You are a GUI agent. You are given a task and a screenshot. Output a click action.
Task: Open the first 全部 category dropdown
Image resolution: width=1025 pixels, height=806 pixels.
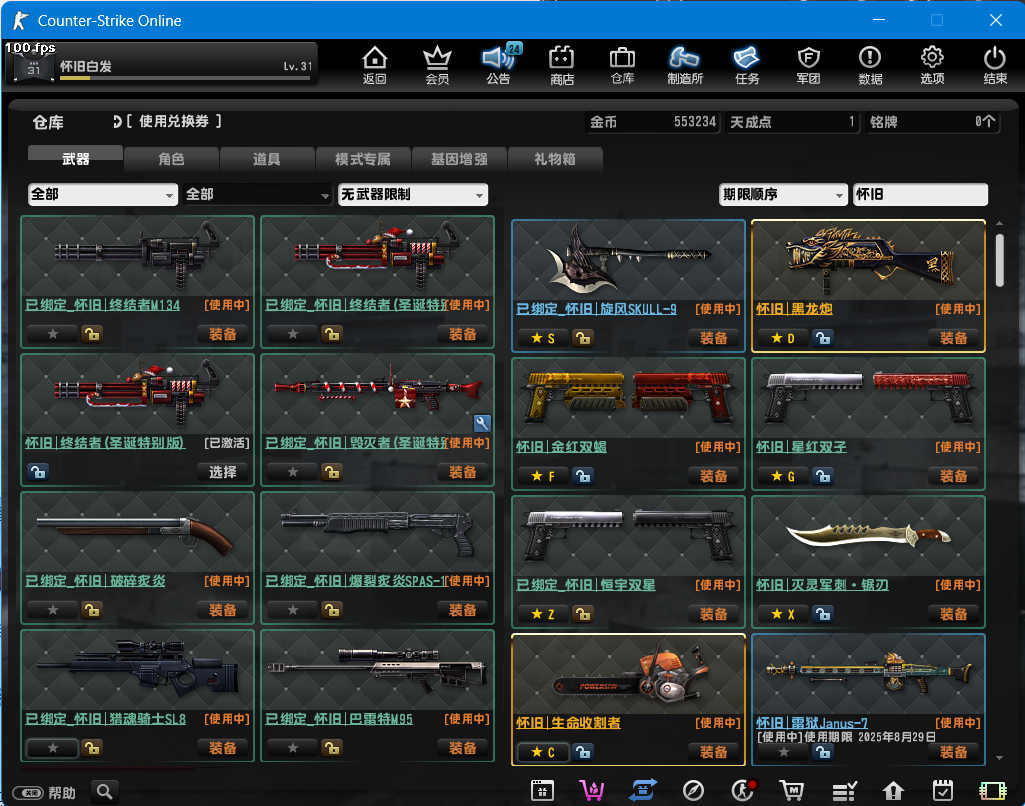103,194
